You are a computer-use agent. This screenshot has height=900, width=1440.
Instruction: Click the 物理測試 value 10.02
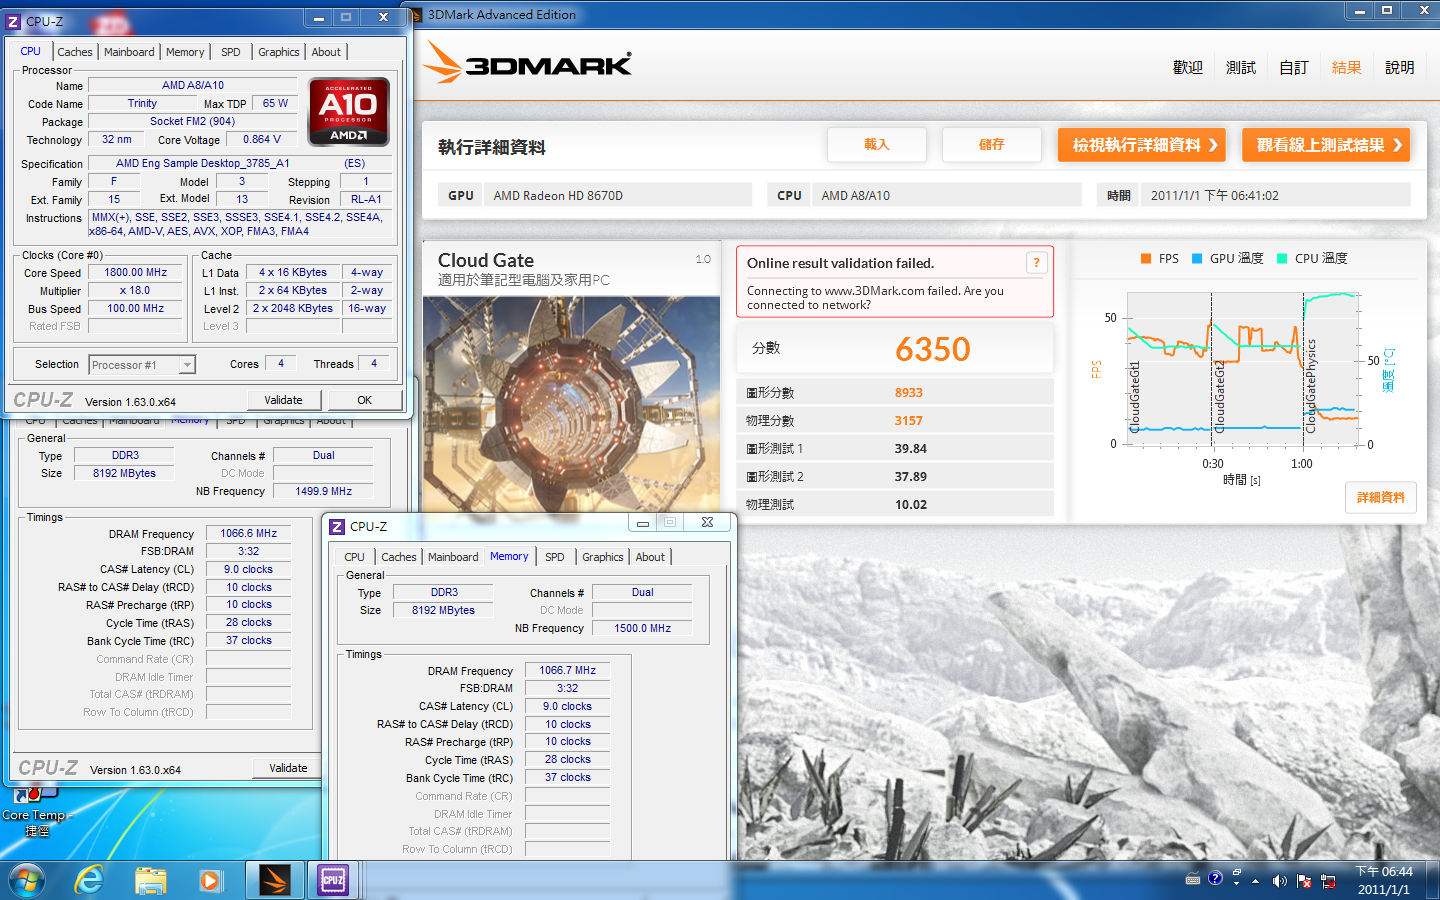tap(910, 505)
